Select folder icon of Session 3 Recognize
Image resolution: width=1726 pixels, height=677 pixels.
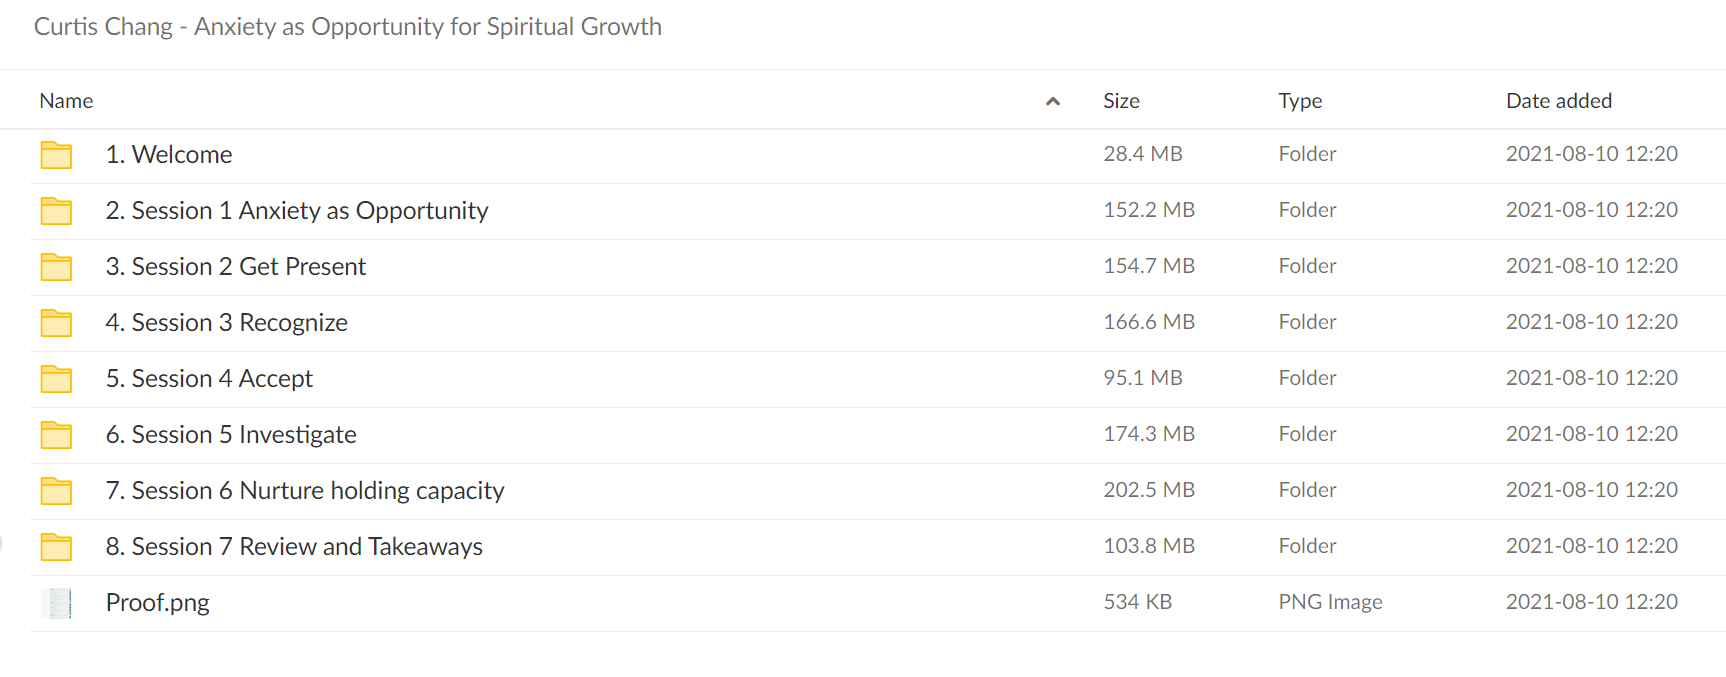point(56,323)
